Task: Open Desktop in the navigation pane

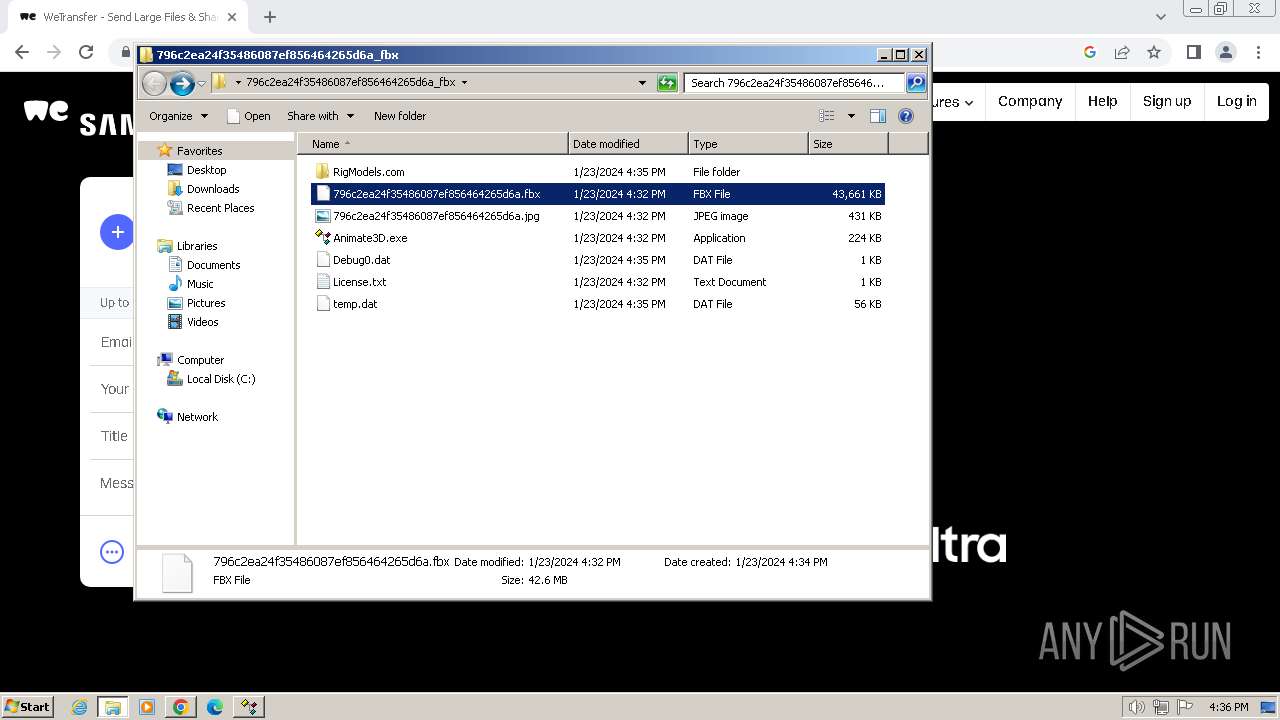Action: [206, 170]
